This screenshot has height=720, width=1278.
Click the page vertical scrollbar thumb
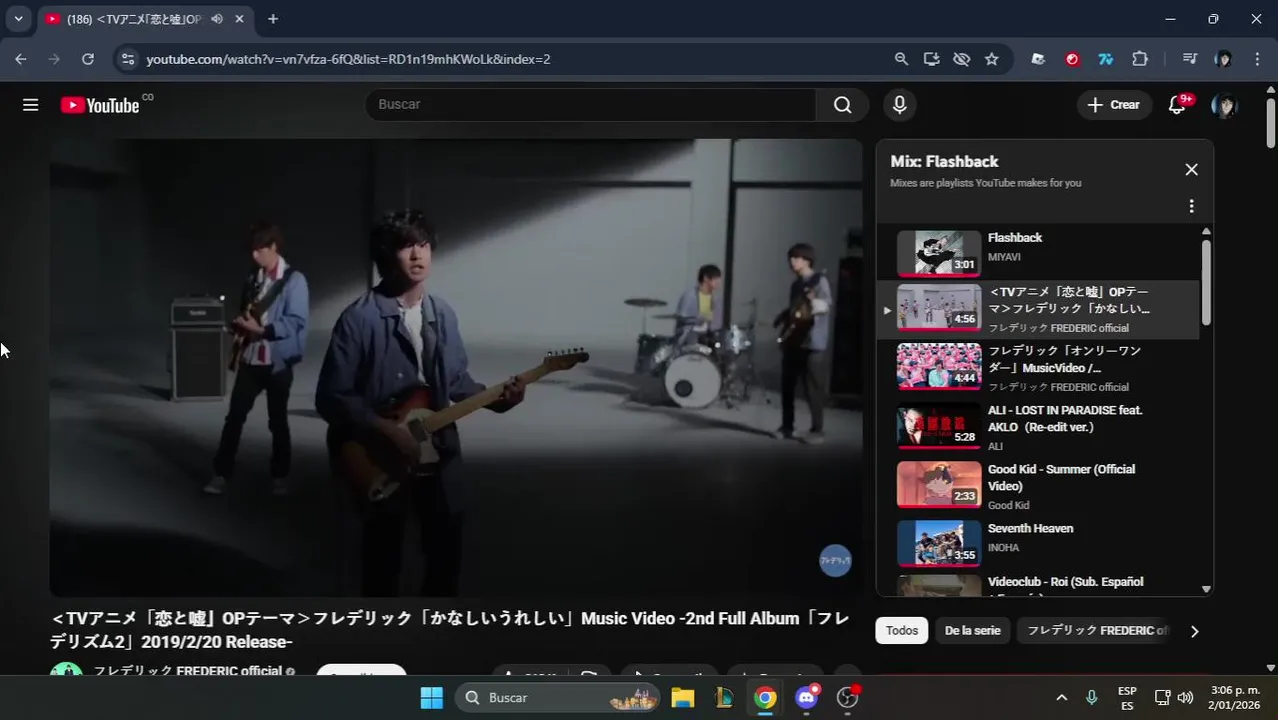[1271, 123]
